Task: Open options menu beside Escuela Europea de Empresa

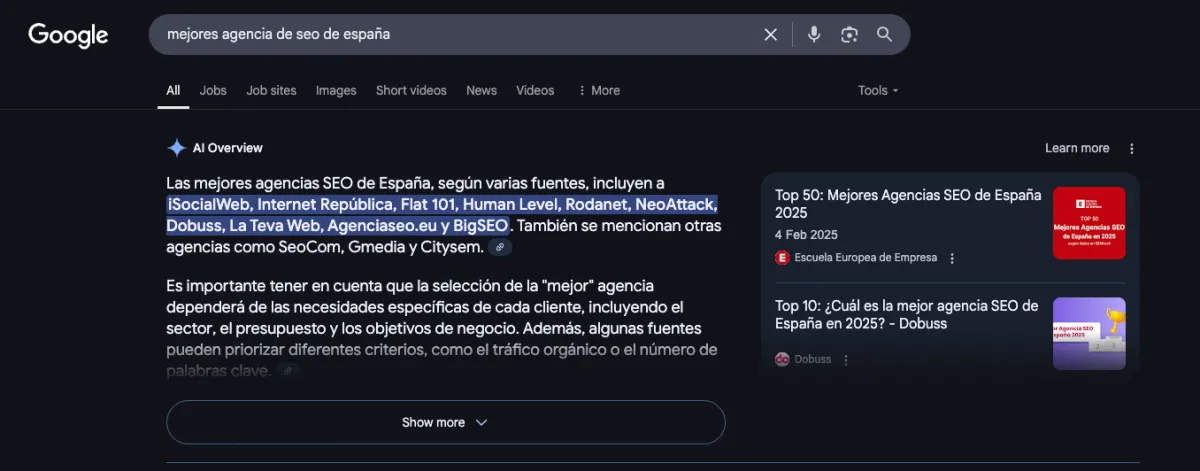Action: (x=952, y=258)
